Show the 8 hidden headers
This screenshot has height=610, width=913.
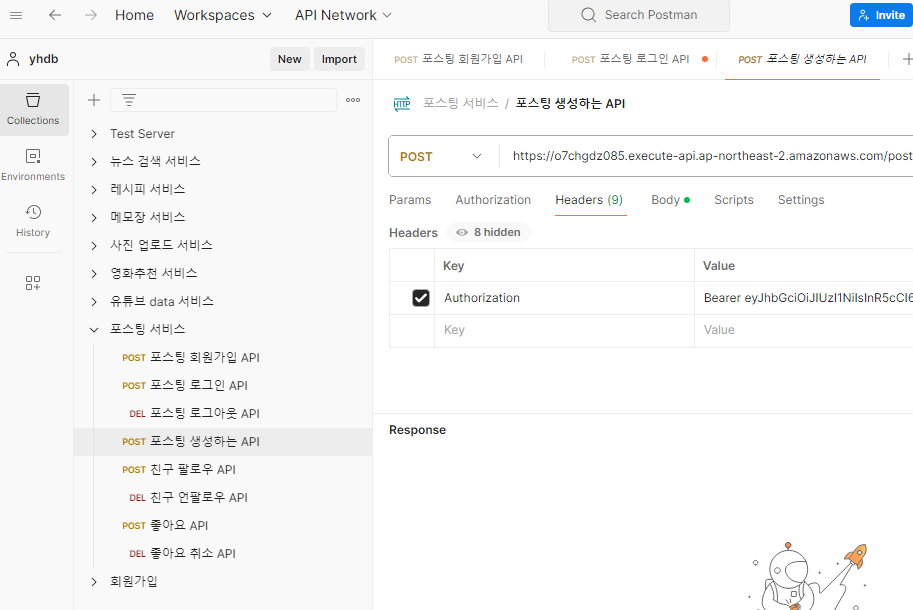489,232
